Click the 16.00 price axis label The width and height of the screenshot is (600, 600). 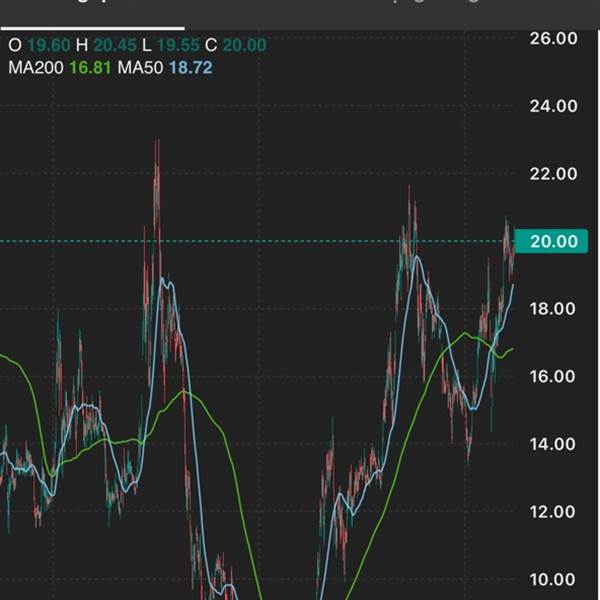(552, 377)
